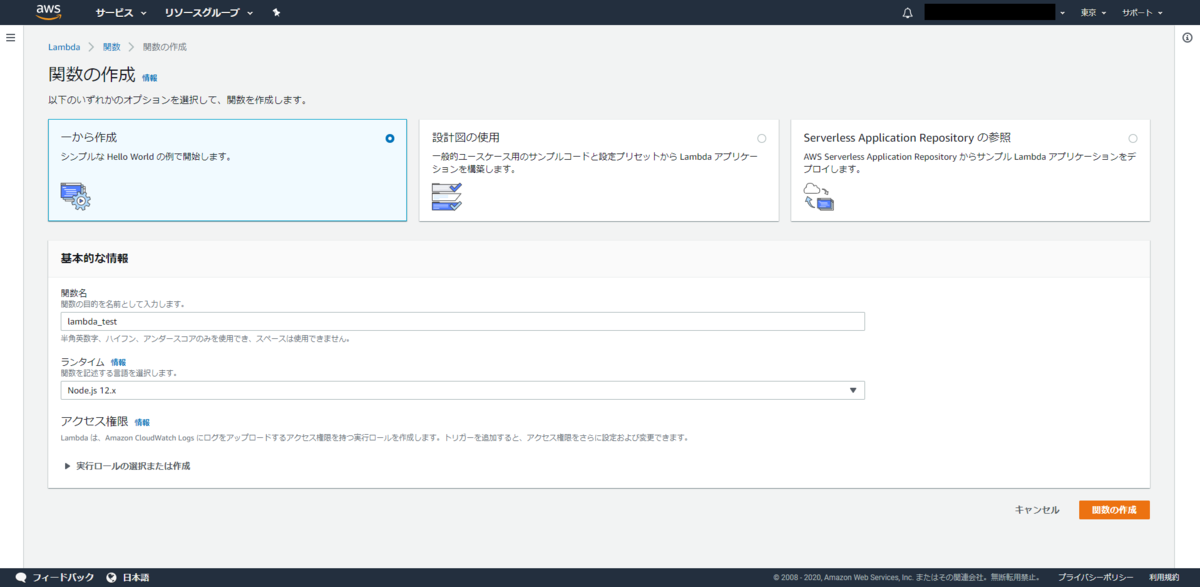Open プライバシーポリシー footer link

(1096, 578)
